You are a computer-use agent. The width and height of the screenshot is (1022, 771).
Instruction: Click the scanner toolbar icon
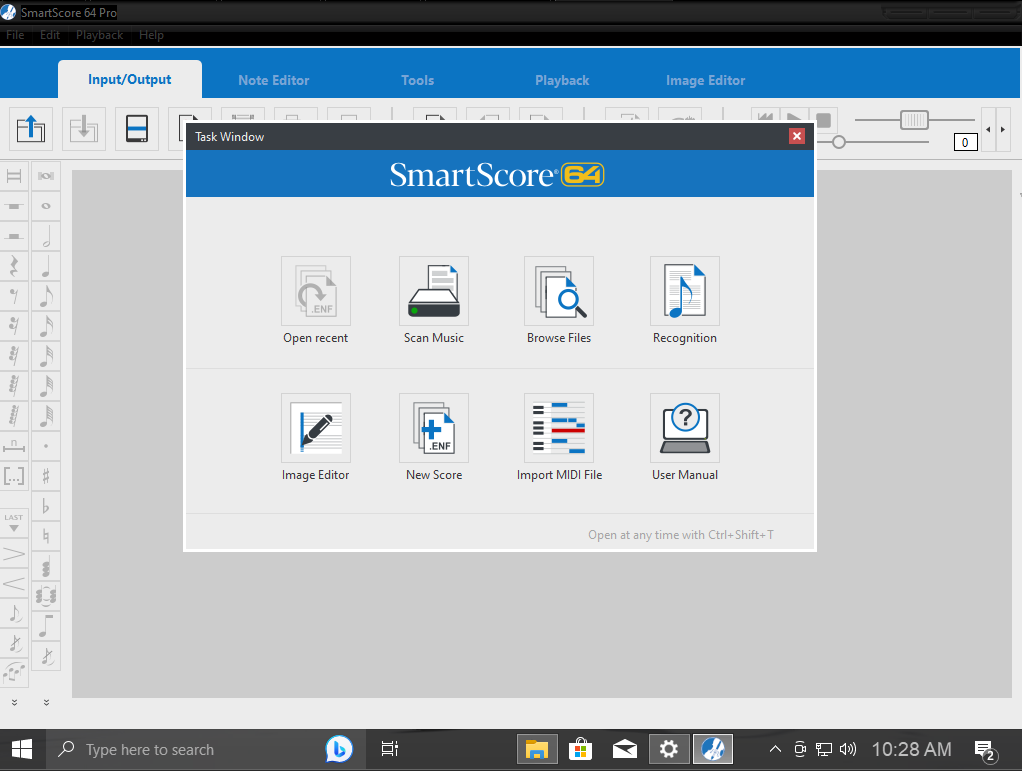point(137,128)
